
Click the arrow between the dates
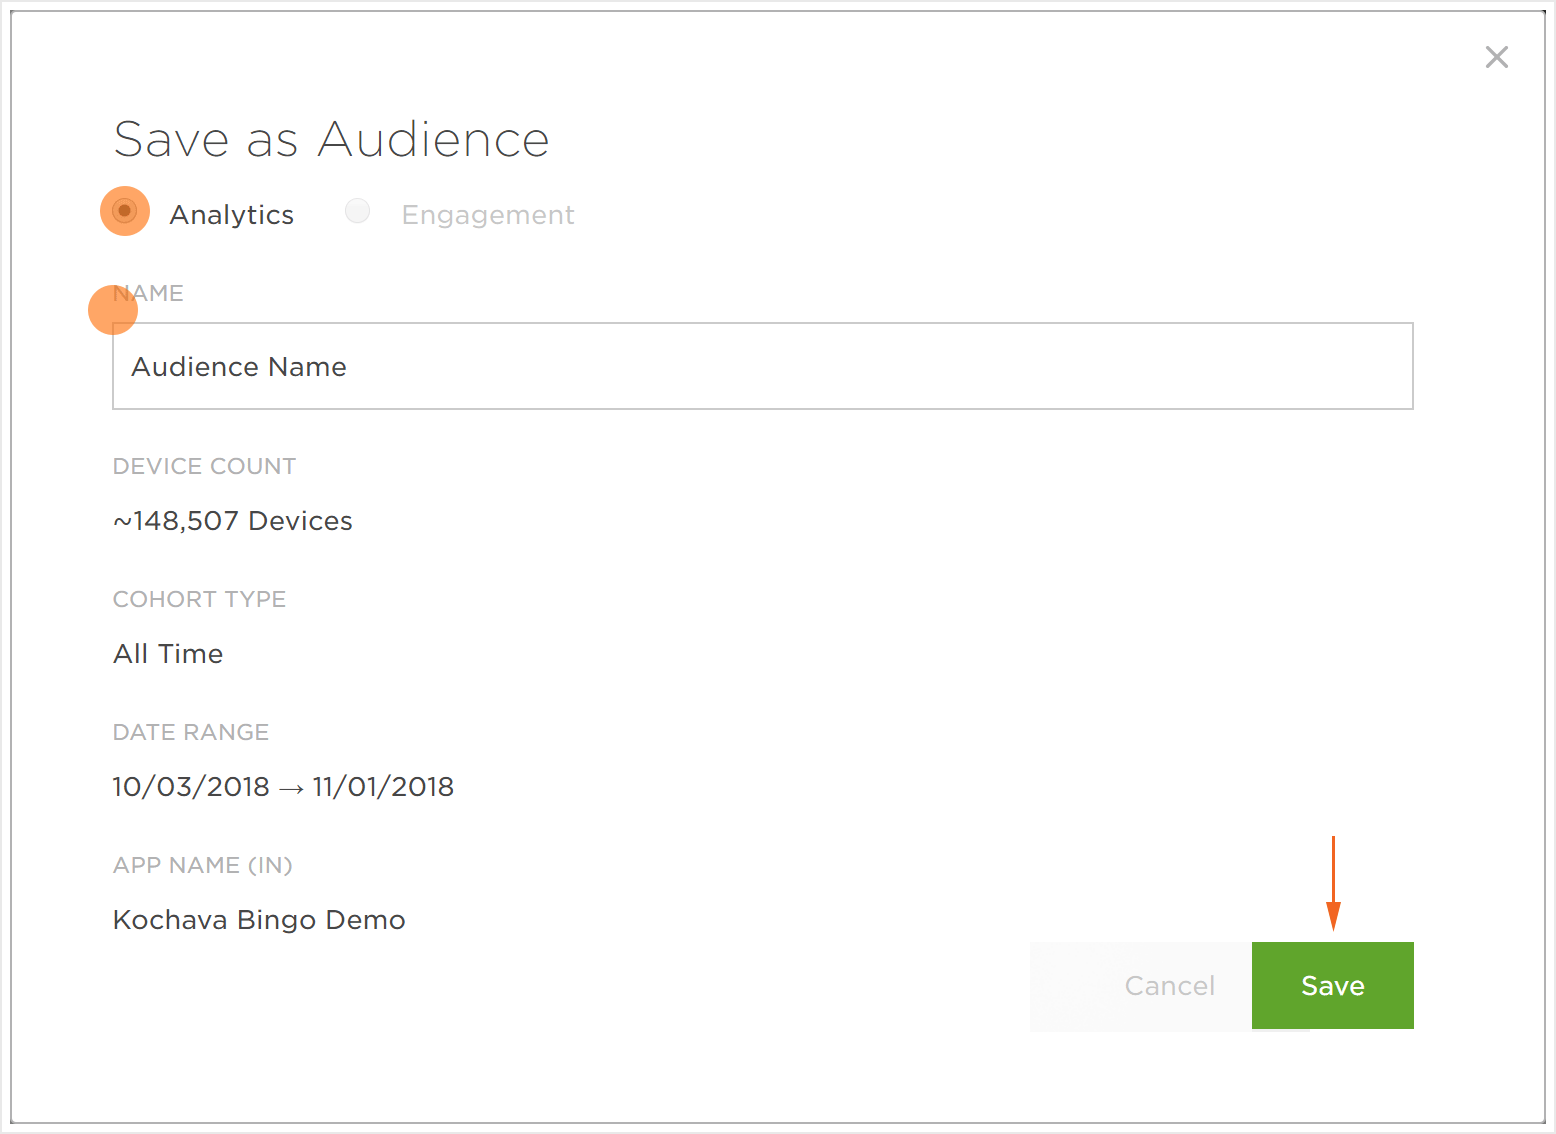click(x=291, y=789)
